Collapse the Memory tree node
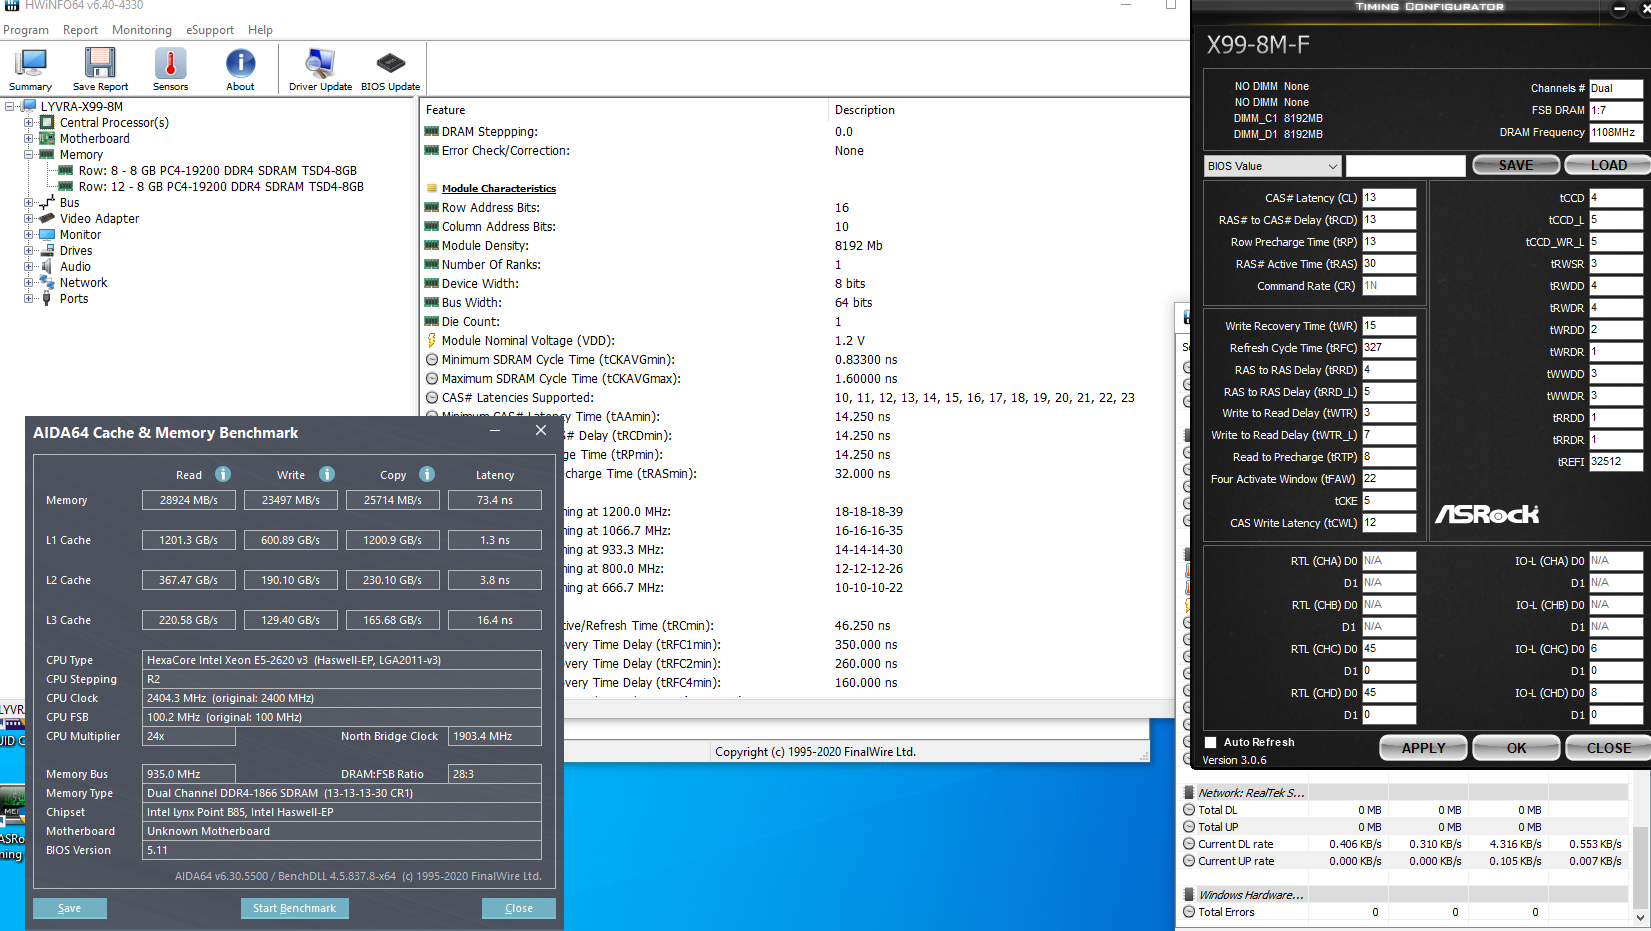 click(x=28, y=155)
